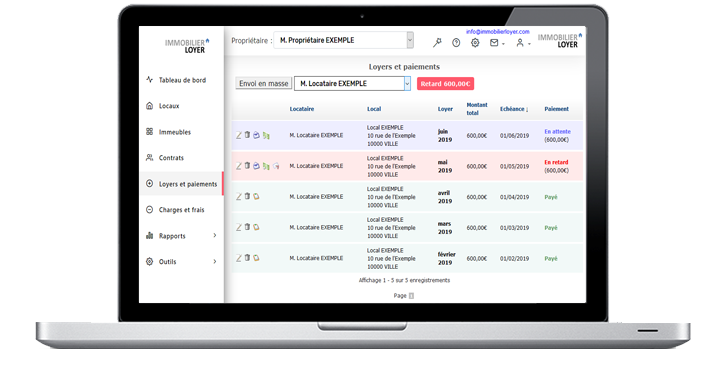The width and height of the screenshot is (711, 376).
Task: Open Charges et frais section
Action: coord(181,210)
